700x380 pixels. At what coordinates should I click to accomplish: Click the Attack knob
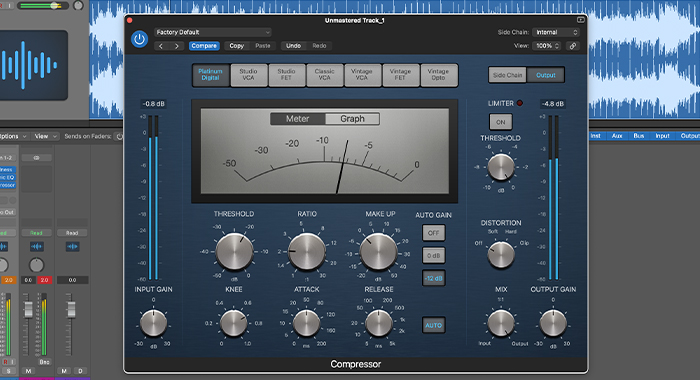click(x=306, y=323)
